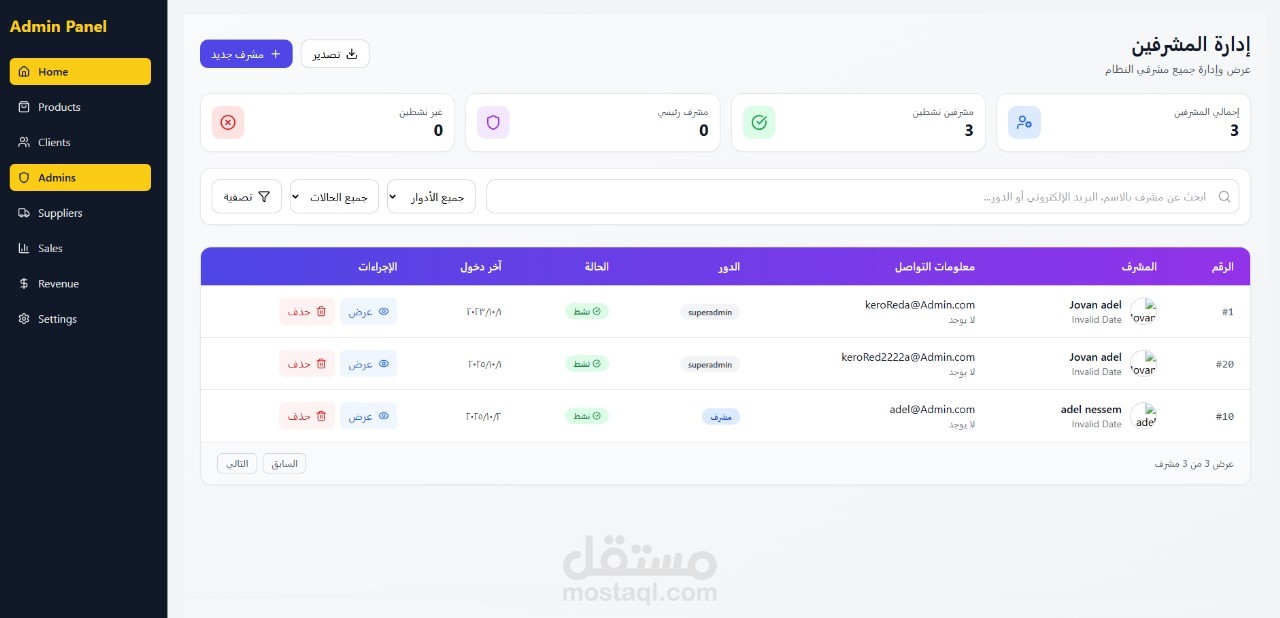The image size is (1280, 618).
Task: Click the Suppliers truck icon
Action: [x=24, y=213]
